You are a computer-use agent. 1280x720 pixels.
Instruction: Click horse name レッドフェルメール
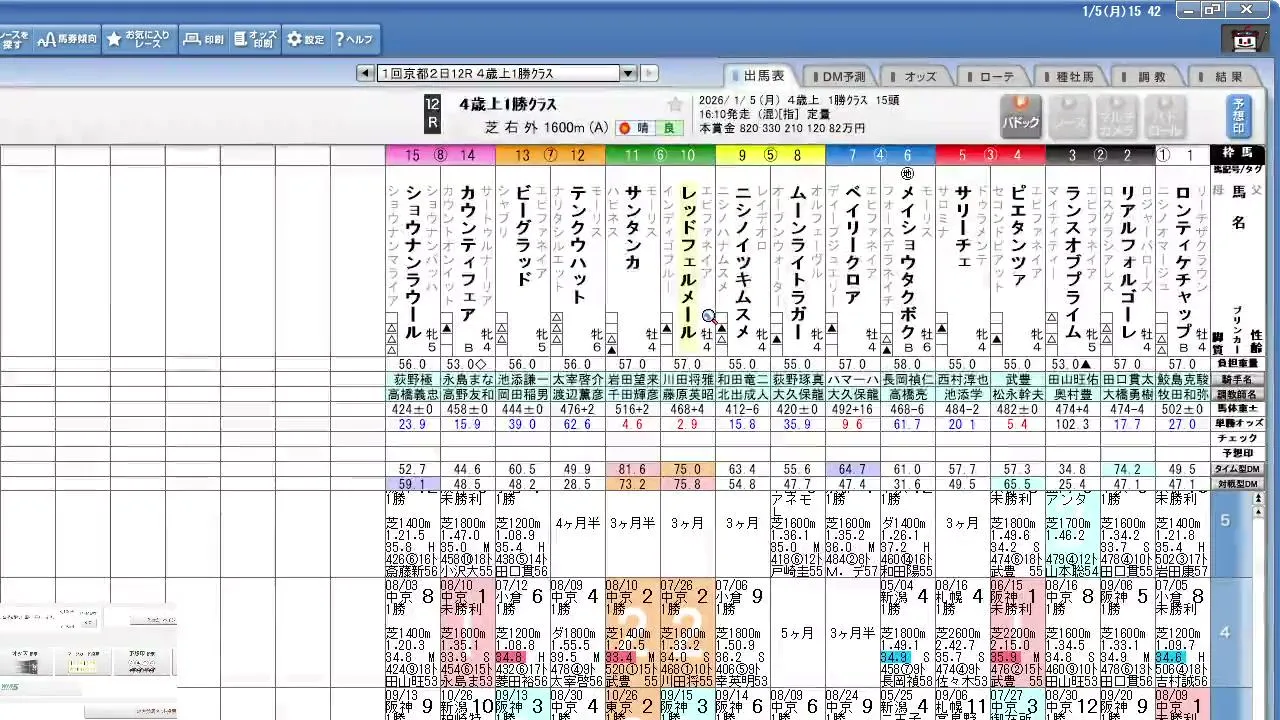point(687,262)
